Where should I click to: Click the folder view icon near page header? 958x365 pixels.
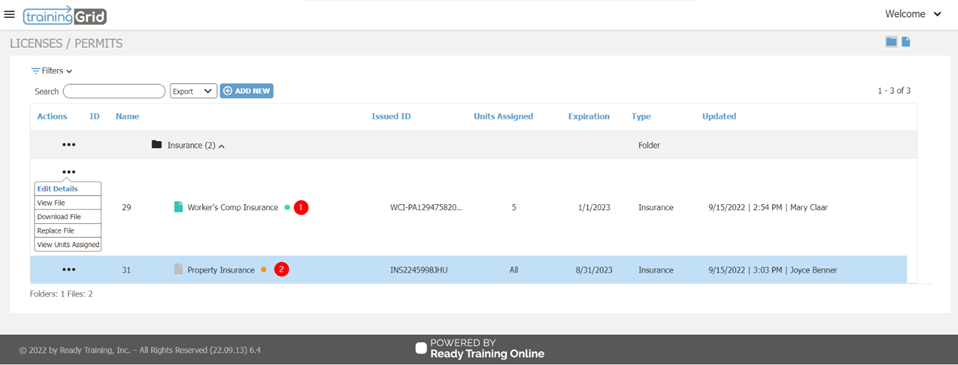click(891, 42)
